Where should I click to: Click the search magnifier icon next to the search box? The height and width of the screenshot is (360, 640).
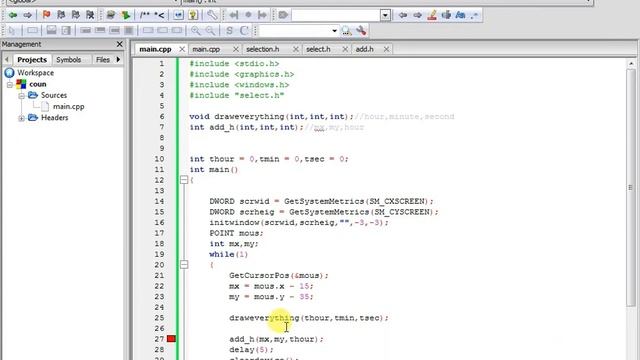tap(346, 31)
